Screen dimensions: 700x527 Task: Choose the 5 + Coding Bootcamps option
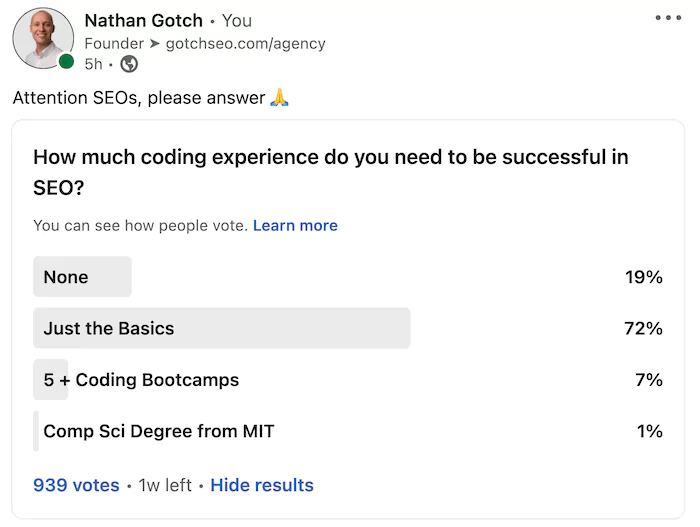pyautogui.click(x=141, y=380)
